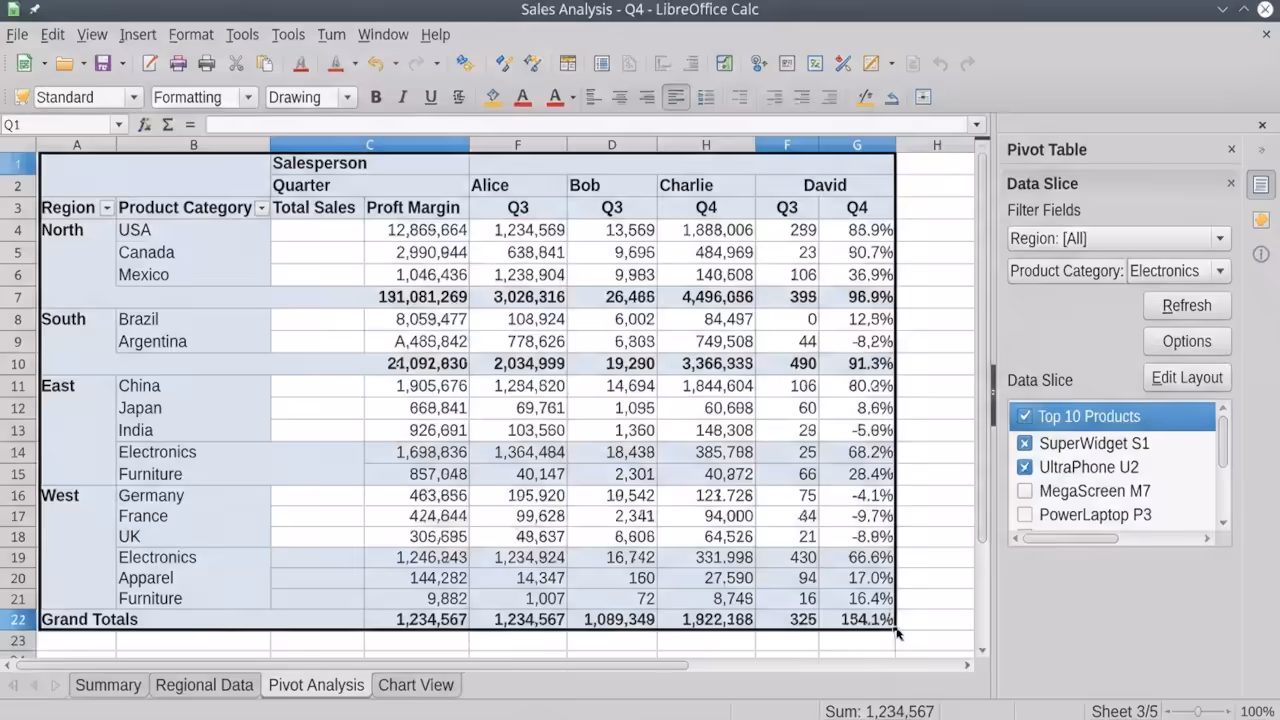Click the Refresh button
The image size is (1280, 720).
[1187, 306]
